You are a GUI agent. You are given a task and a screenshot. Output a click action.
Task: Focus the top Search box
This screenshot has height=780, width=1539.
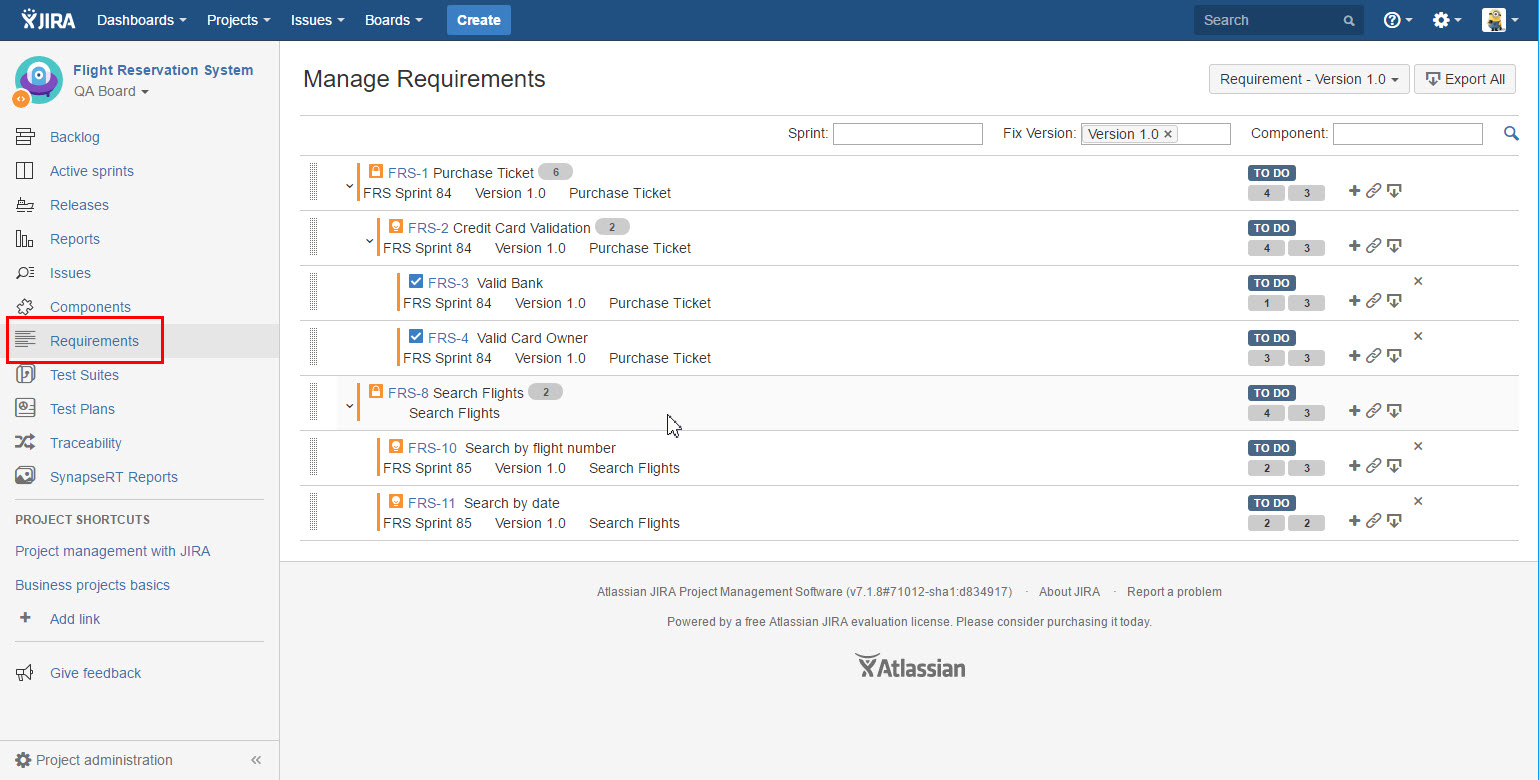click(1278, 20)
